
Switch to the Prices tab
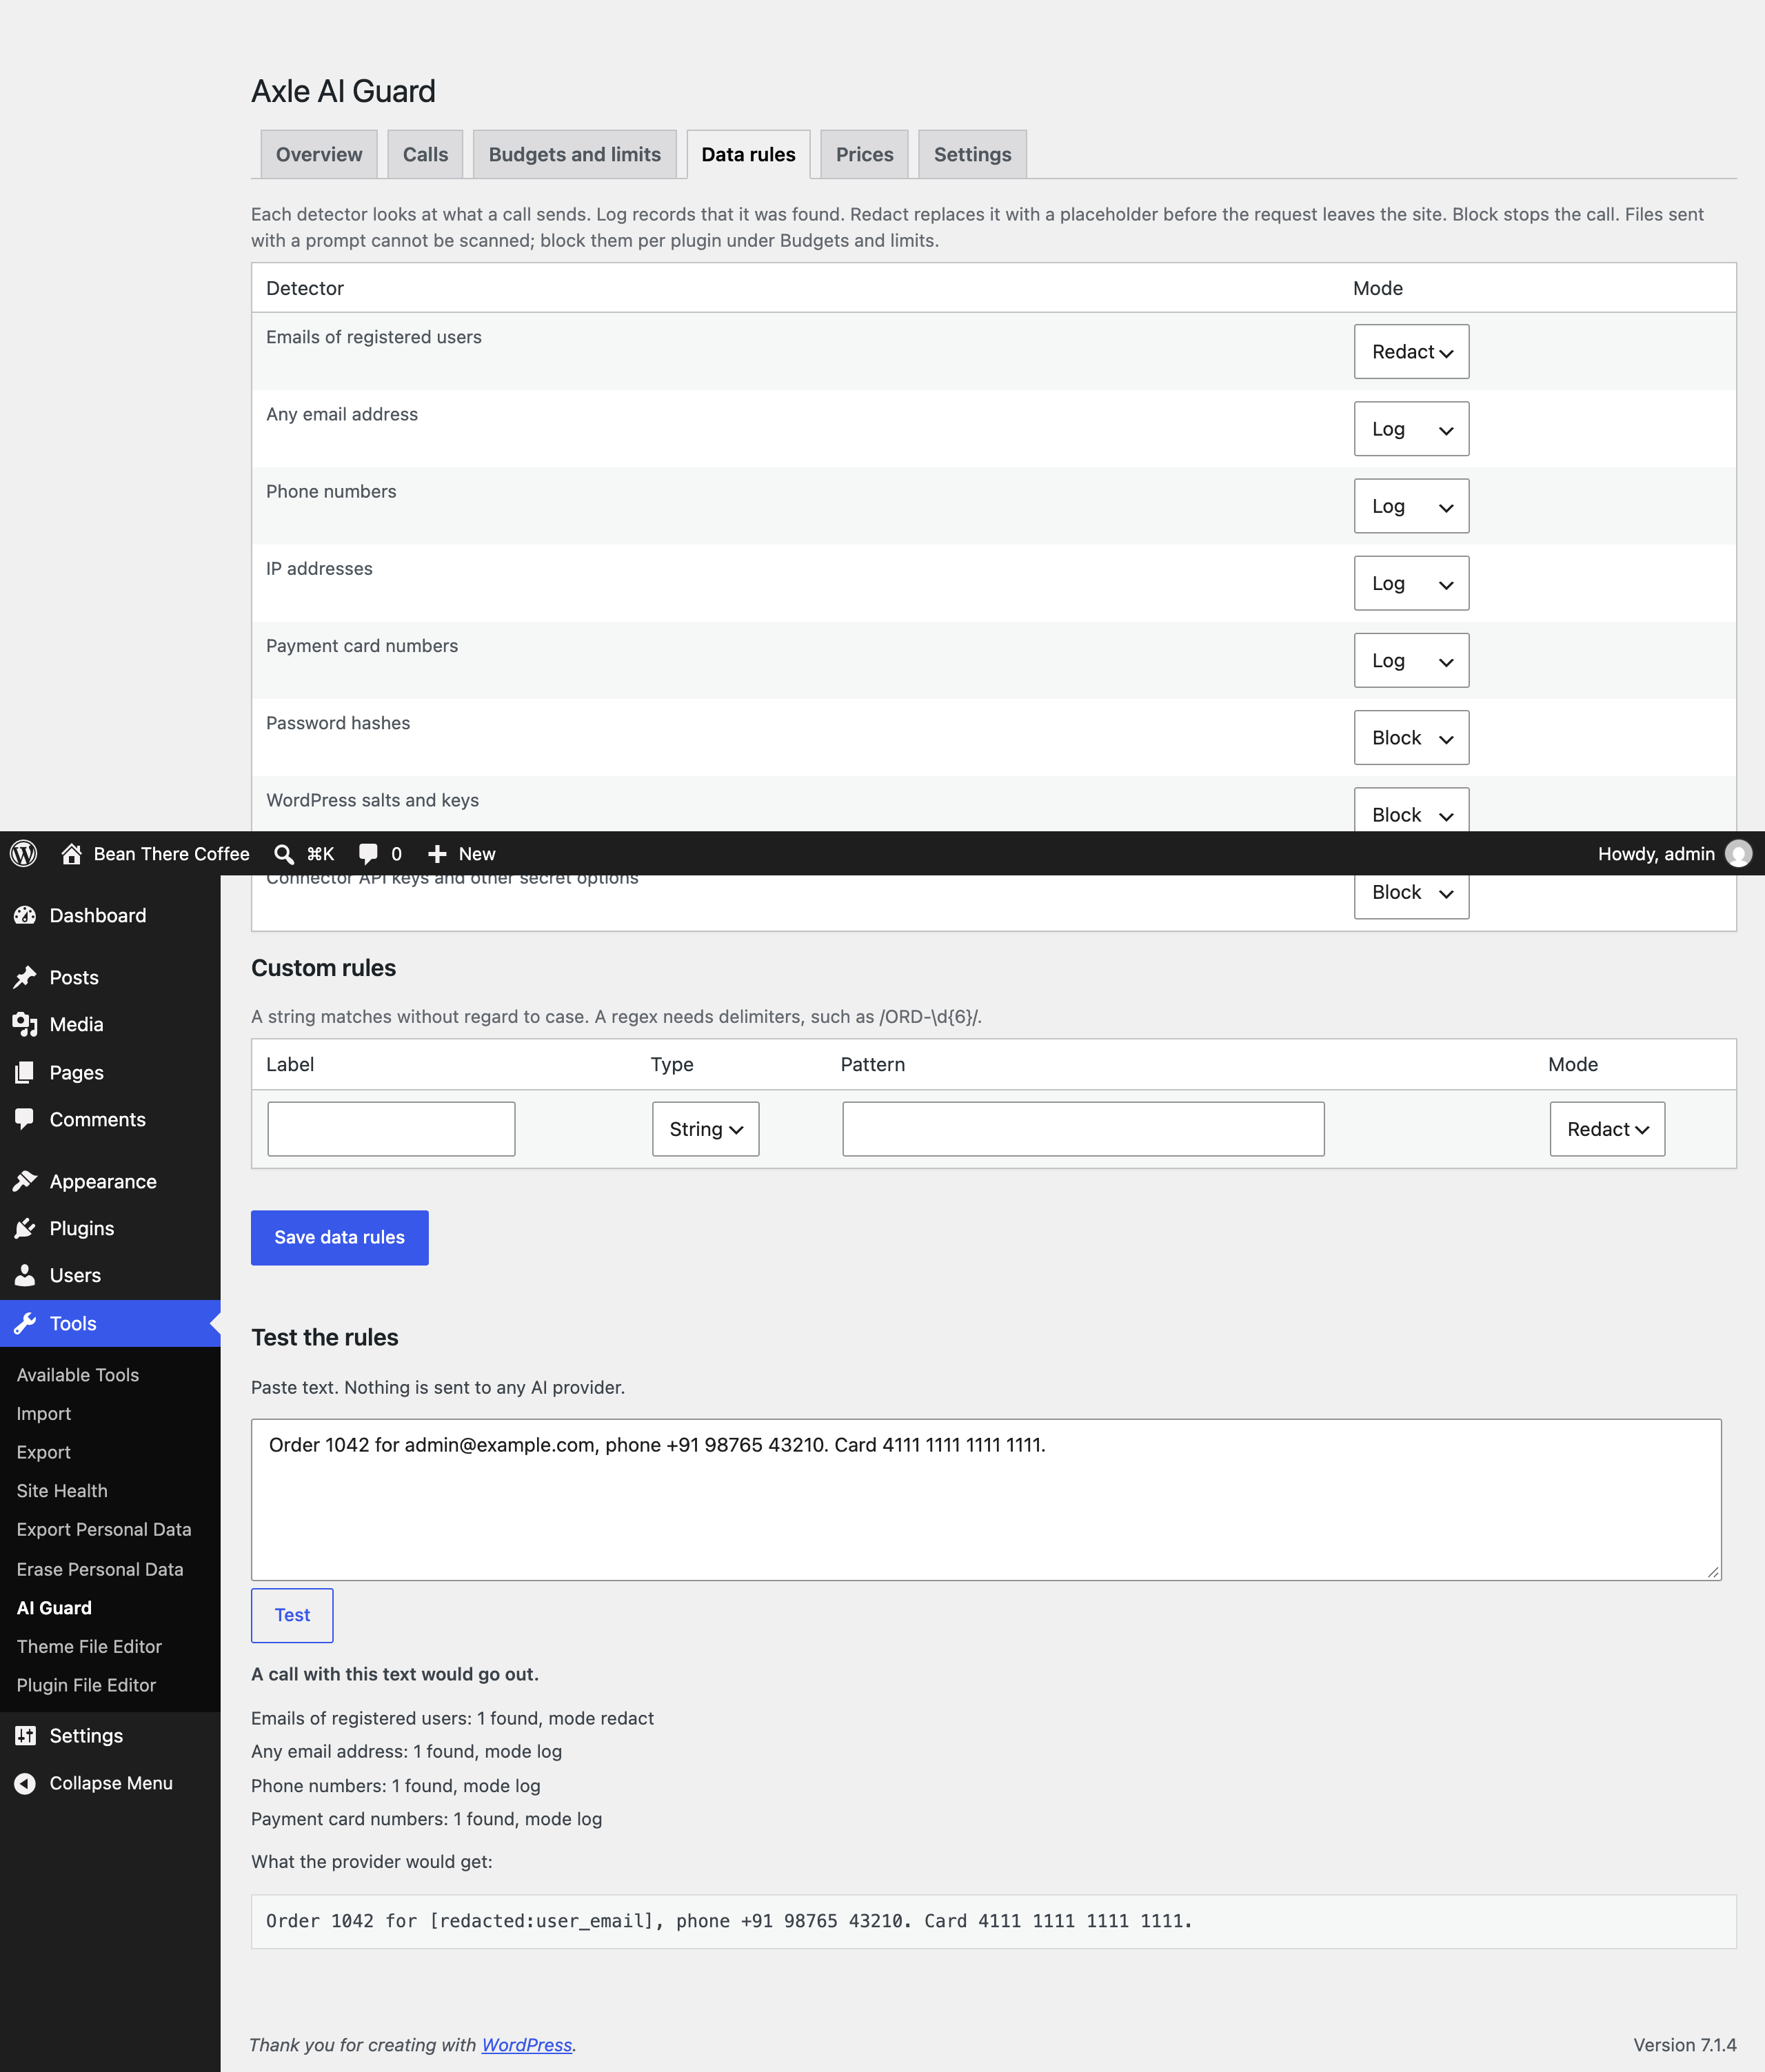coord(864,154)
